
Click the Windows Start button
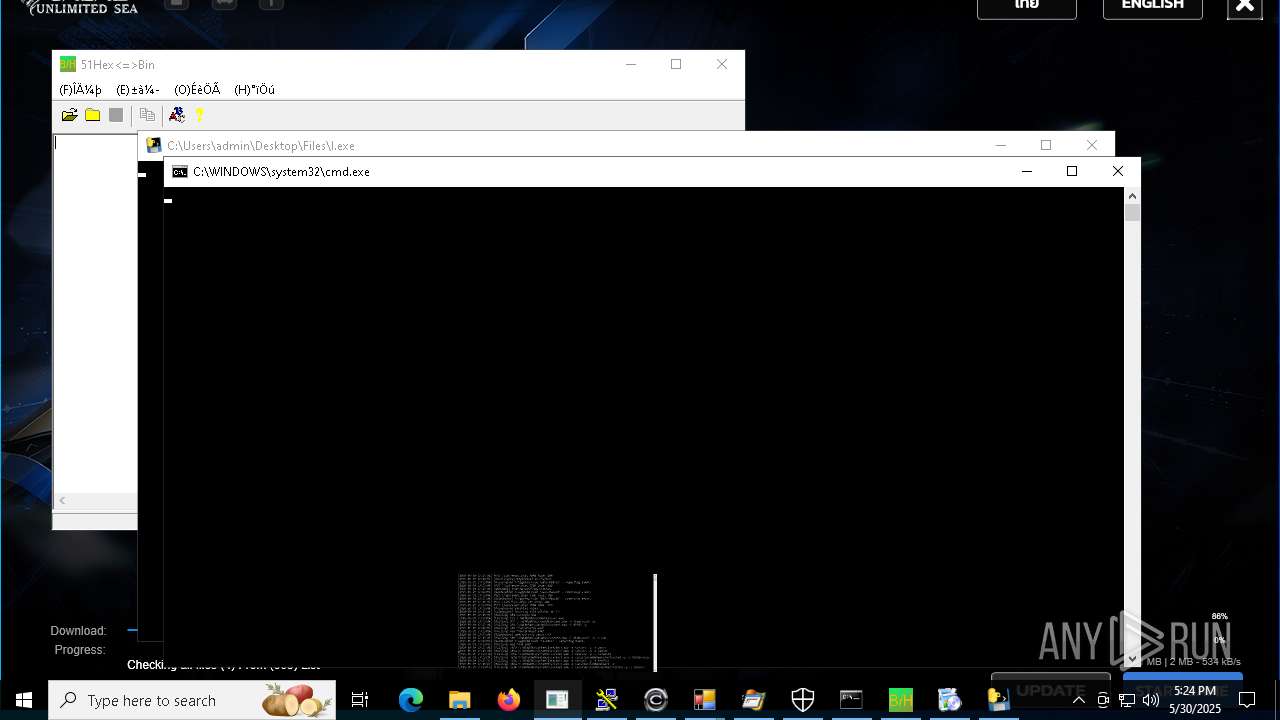(24, 700)
